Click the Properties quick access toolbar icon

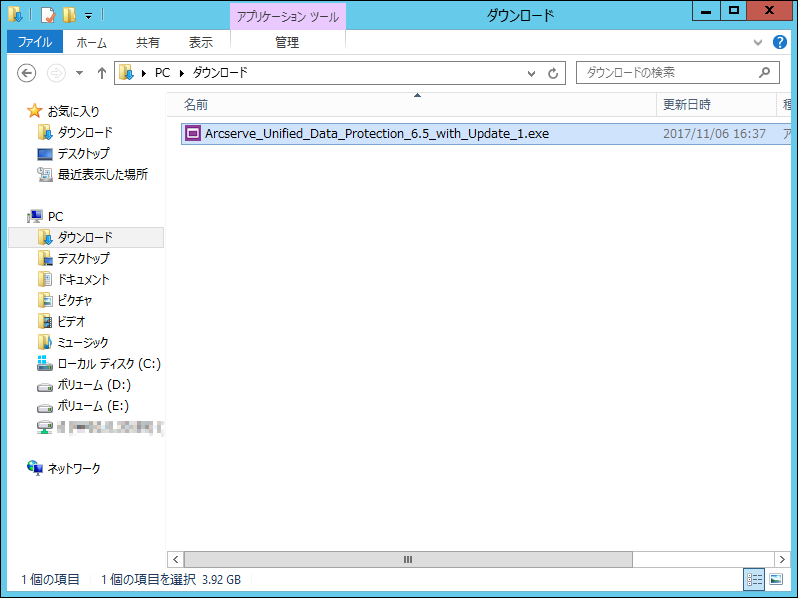(47, 15)
